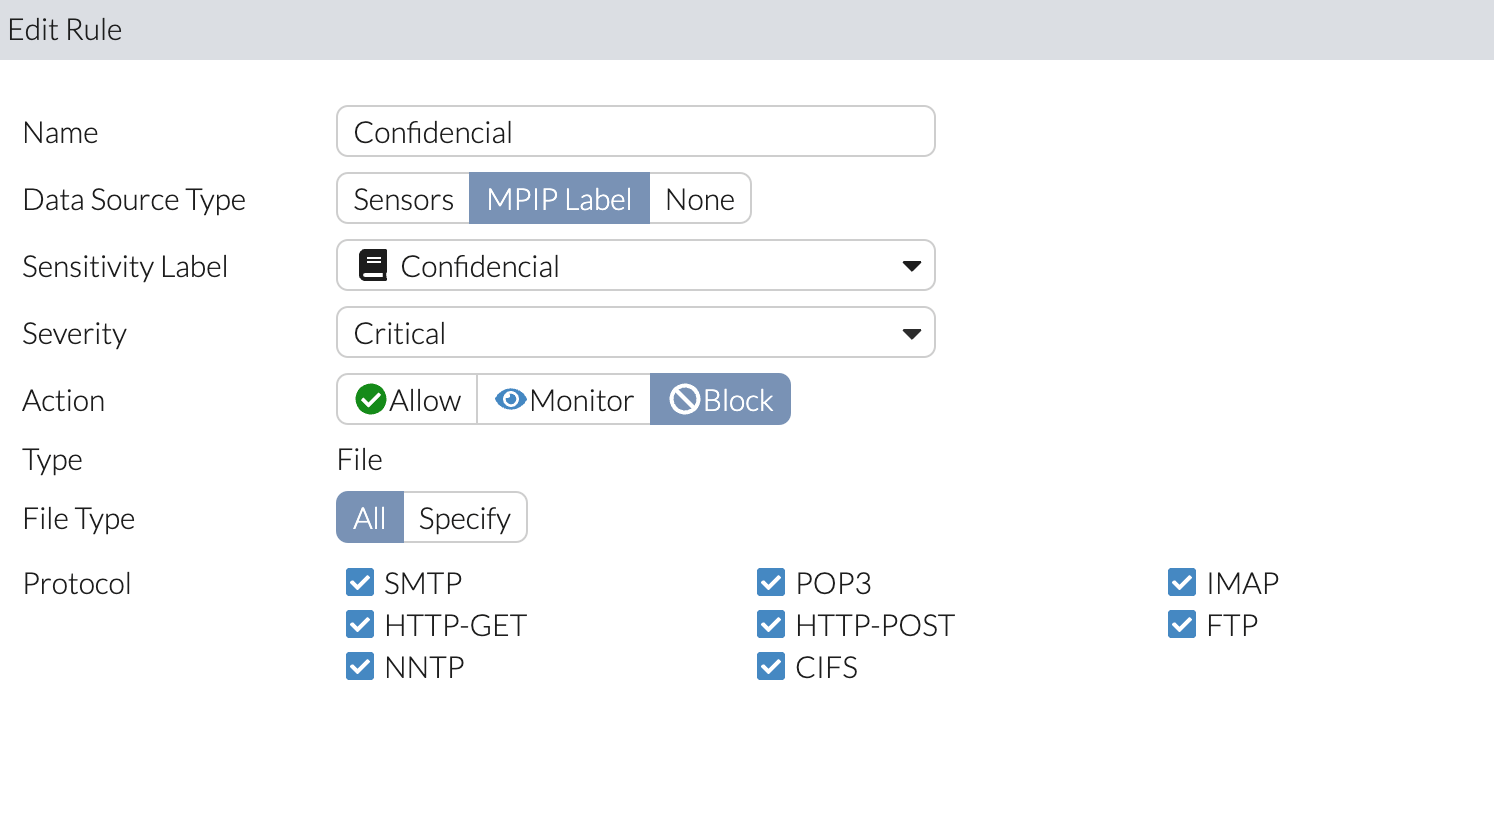
Task: Select MPIP Label data source type
Action: pos(559,199)
